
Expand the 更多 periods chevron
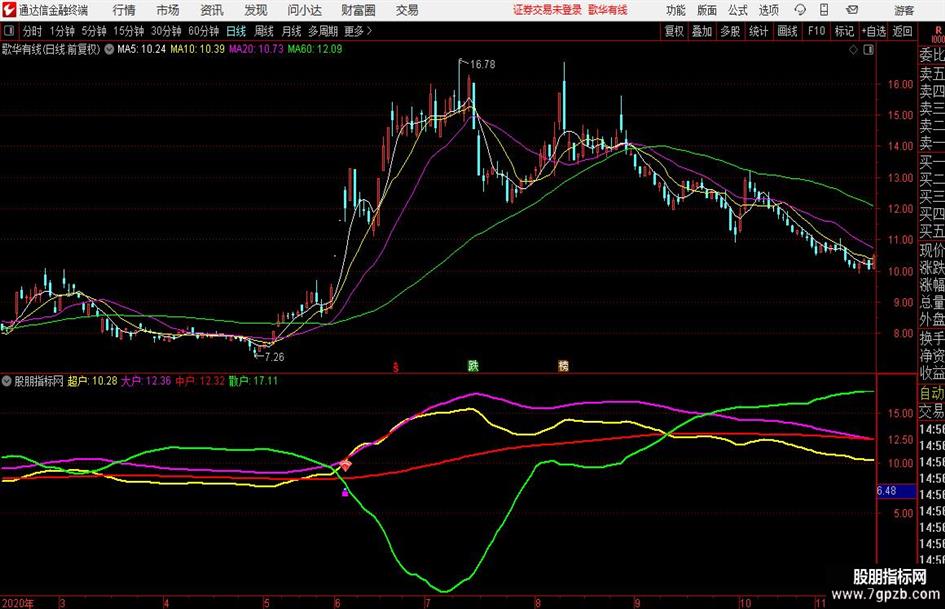(369, 31)
